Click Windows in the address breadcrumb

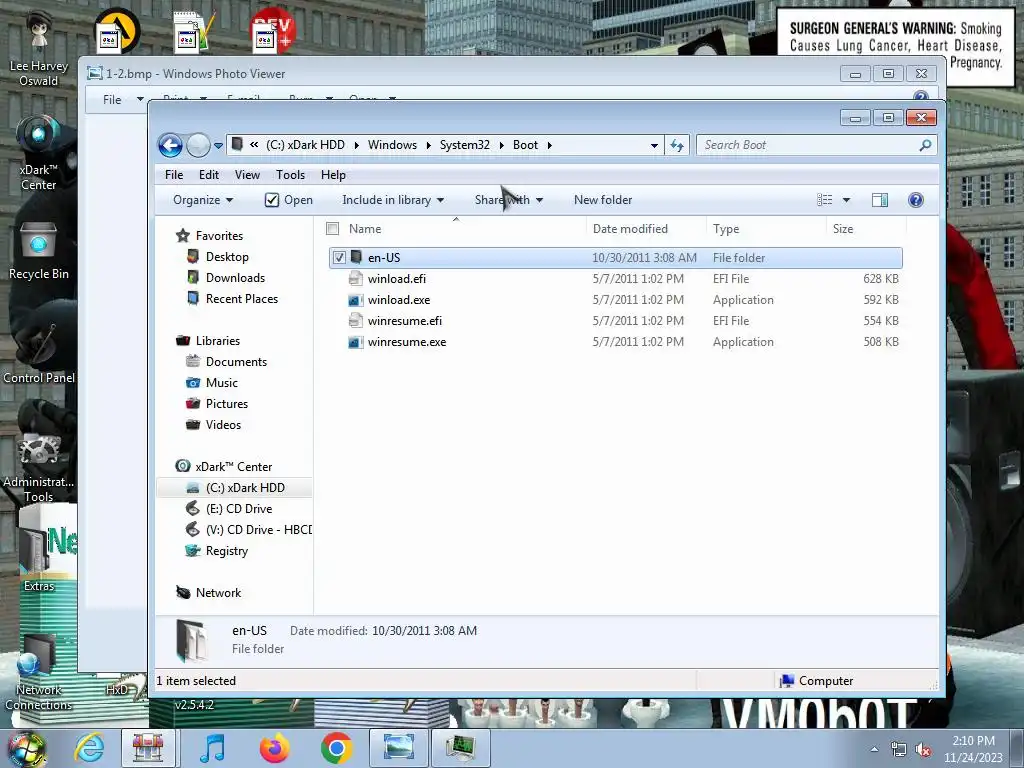pyautogui.click(x=392, y=145)
